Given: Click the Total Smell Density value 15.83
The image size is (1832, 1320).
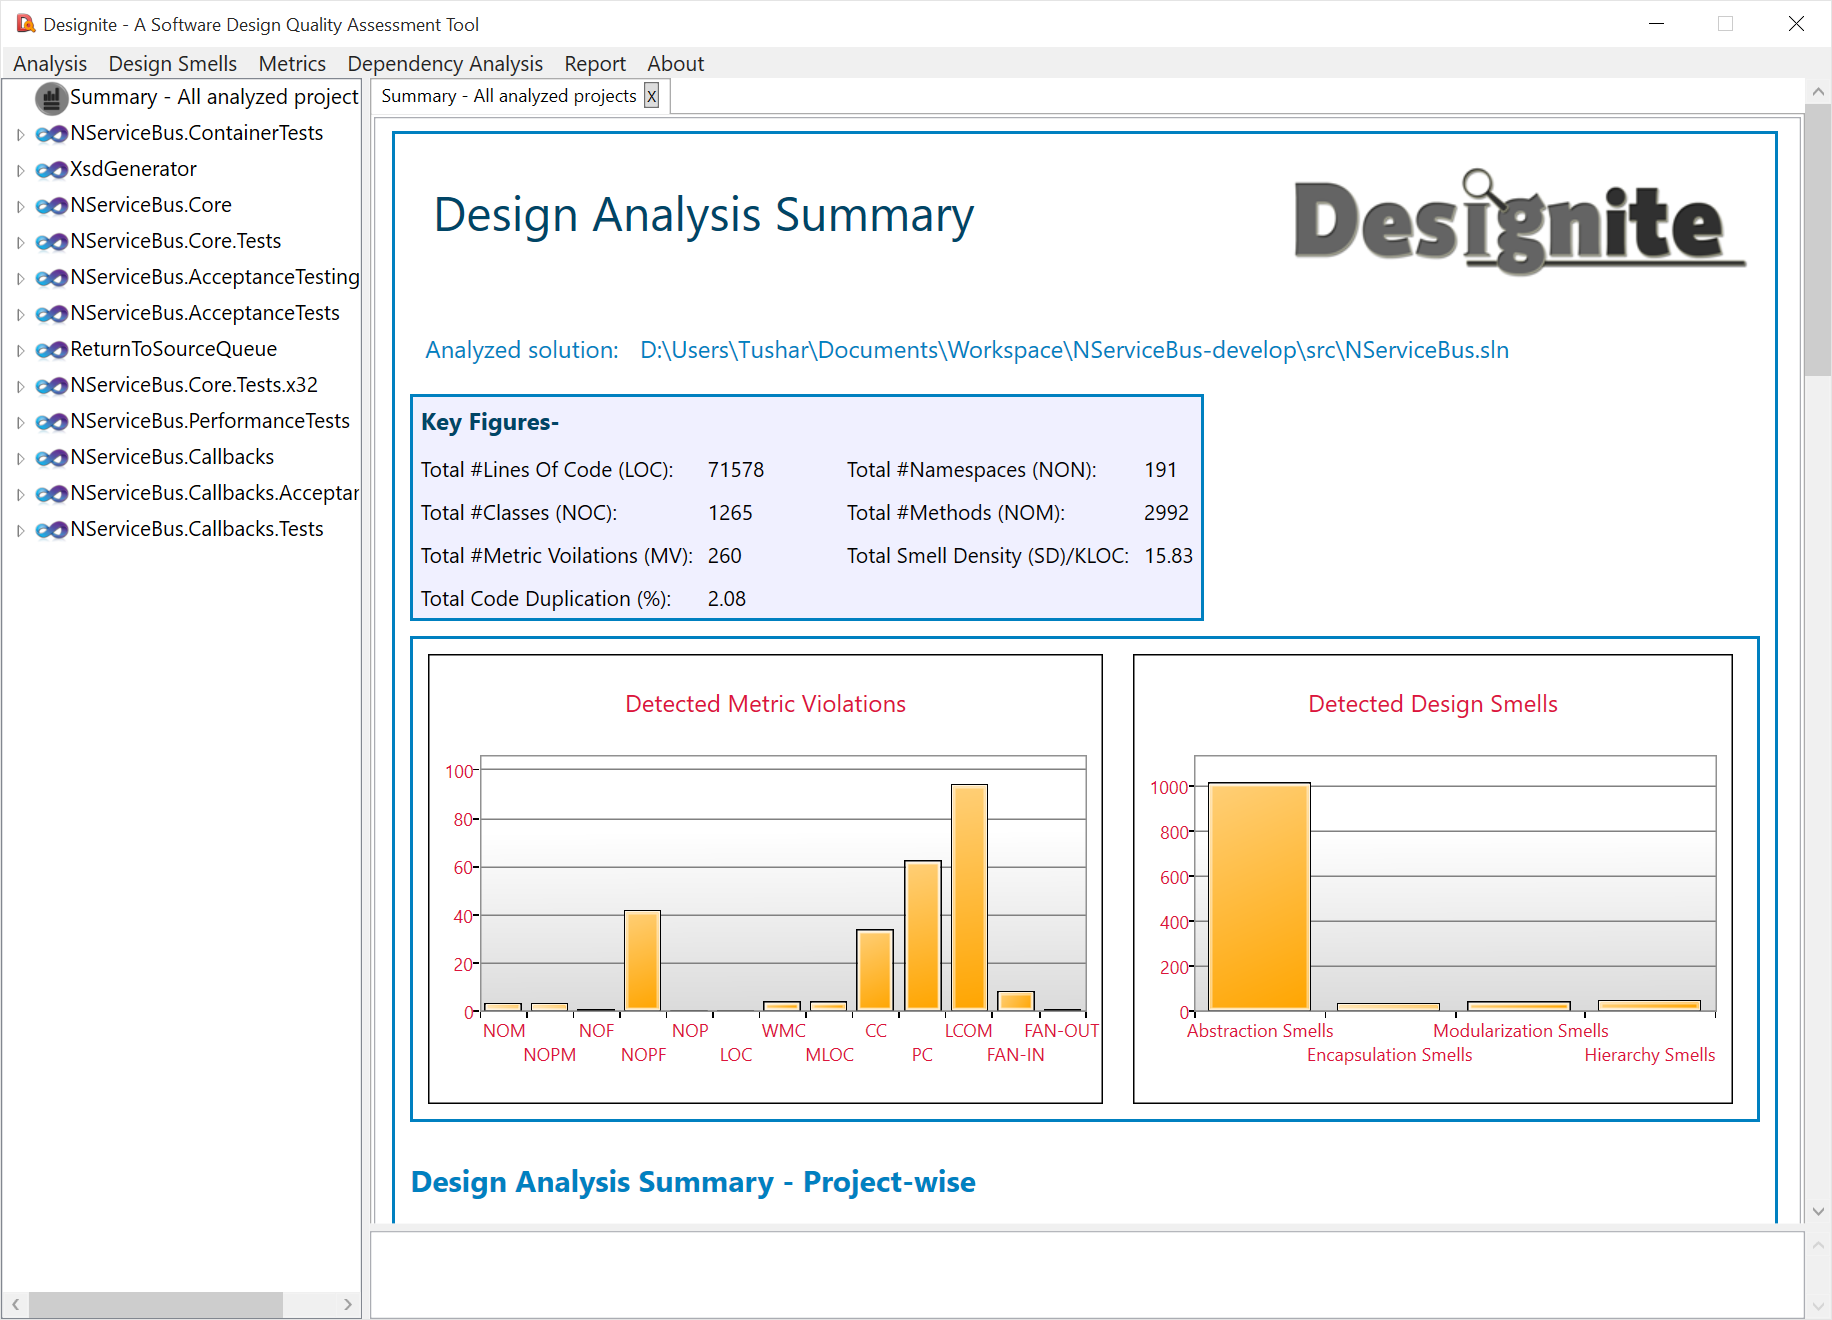Looking at the screenshot, I should coord(1168,556).
